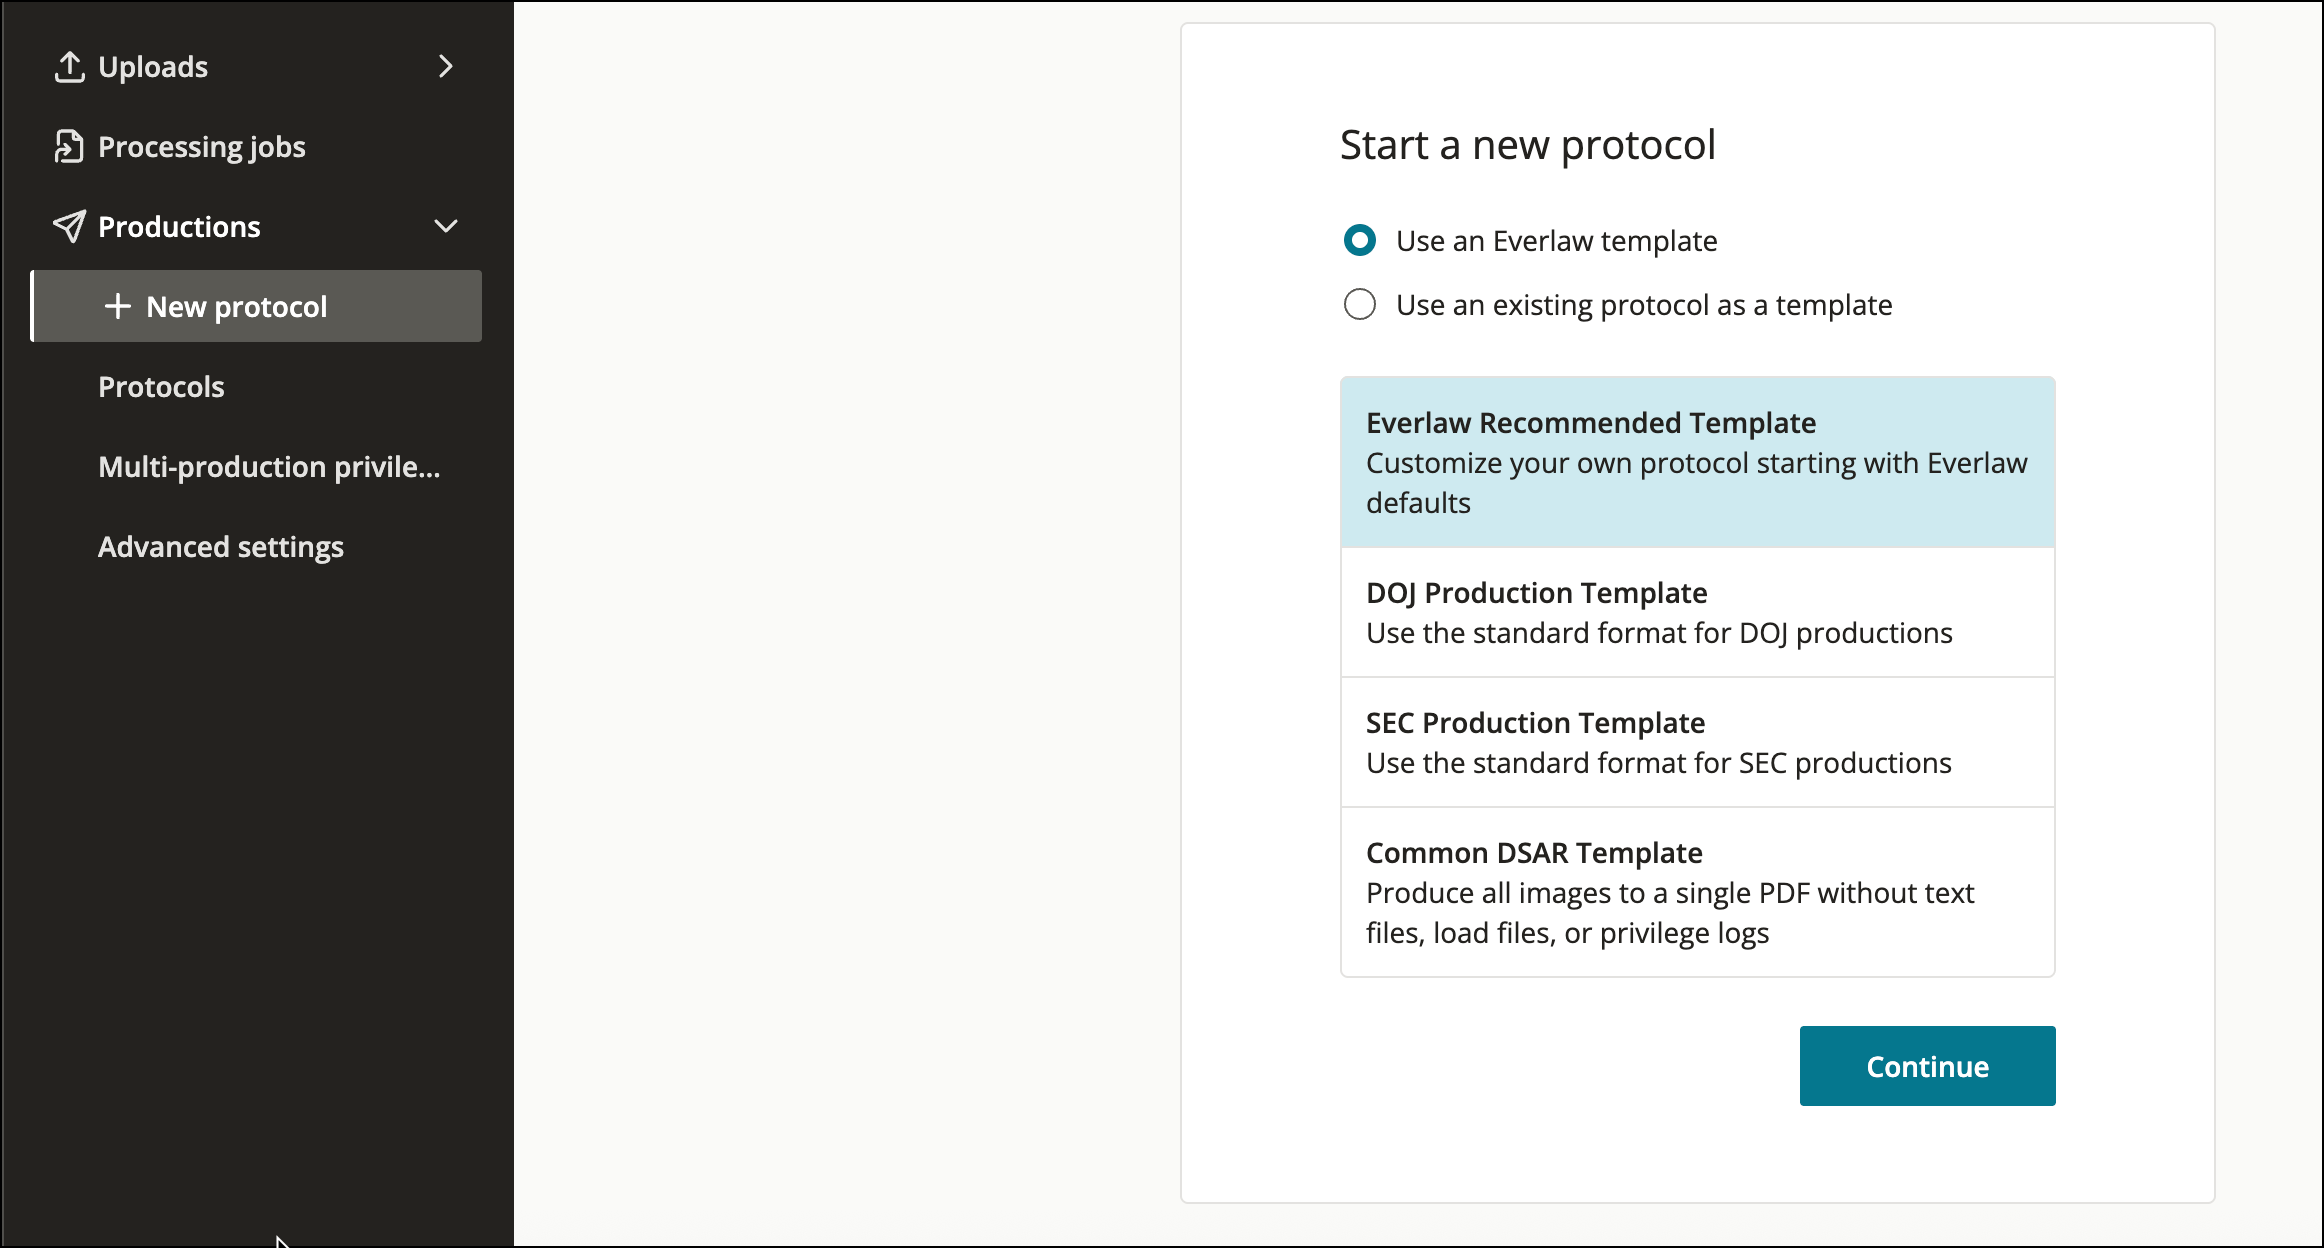The image size is (2324, 1248).
Task: Choose the DOJ Production Template
Action: [x=1697, y=612]
